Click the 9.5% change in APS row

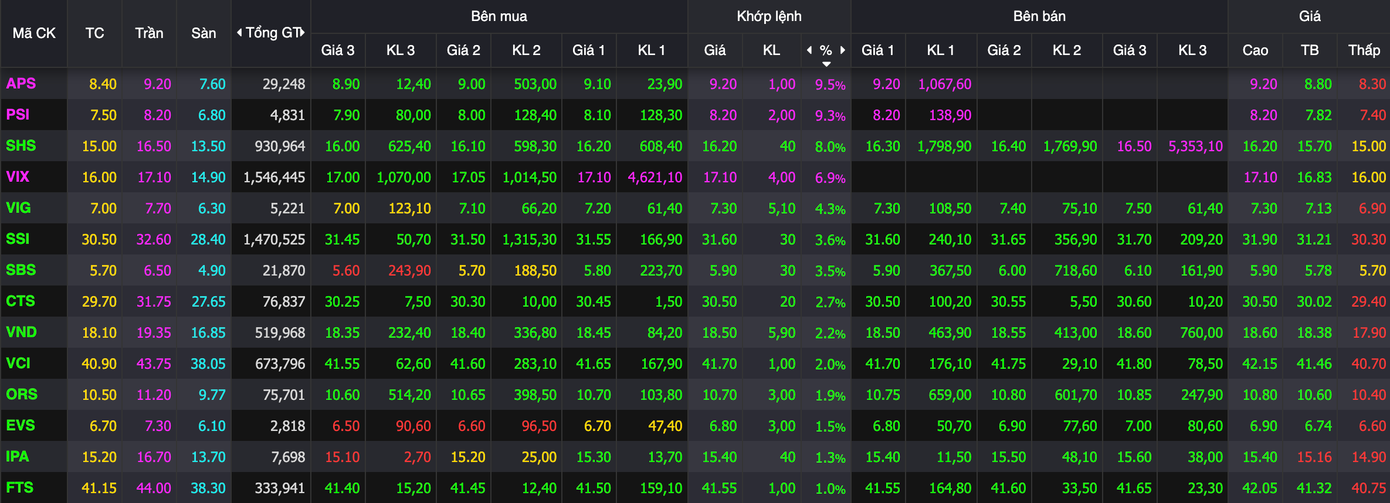pos(830,85)
